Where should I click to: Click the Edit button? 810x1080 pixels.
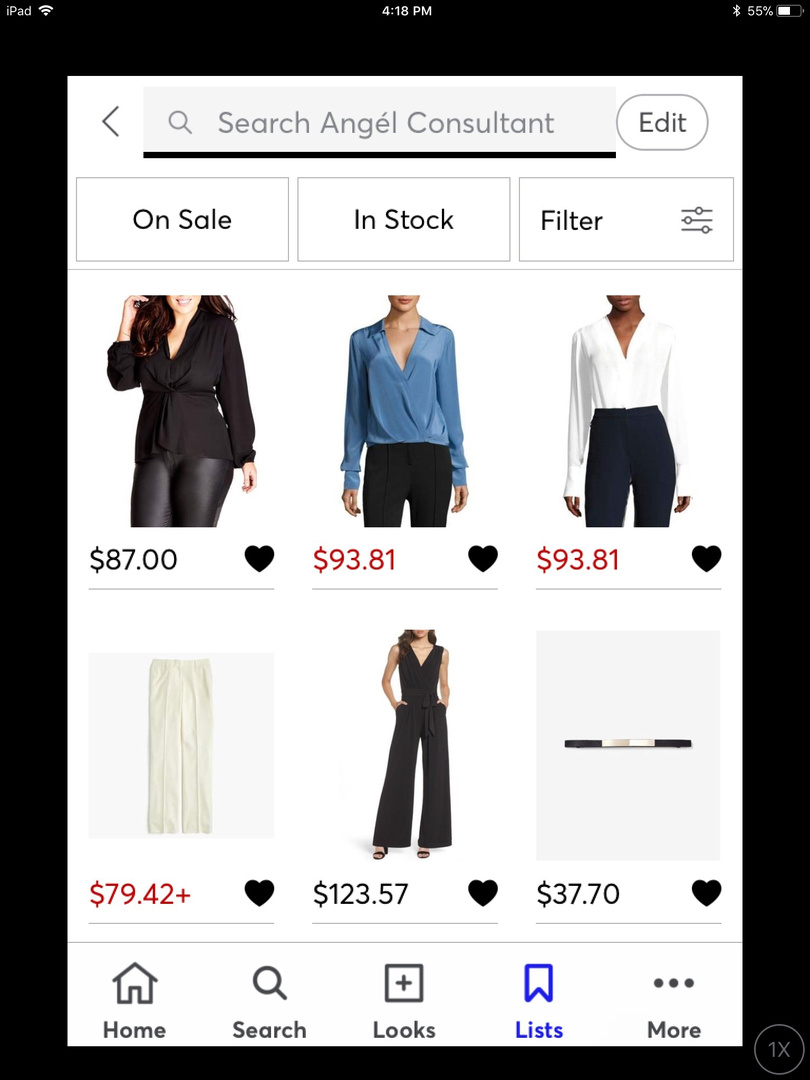[x=662, y=123]
